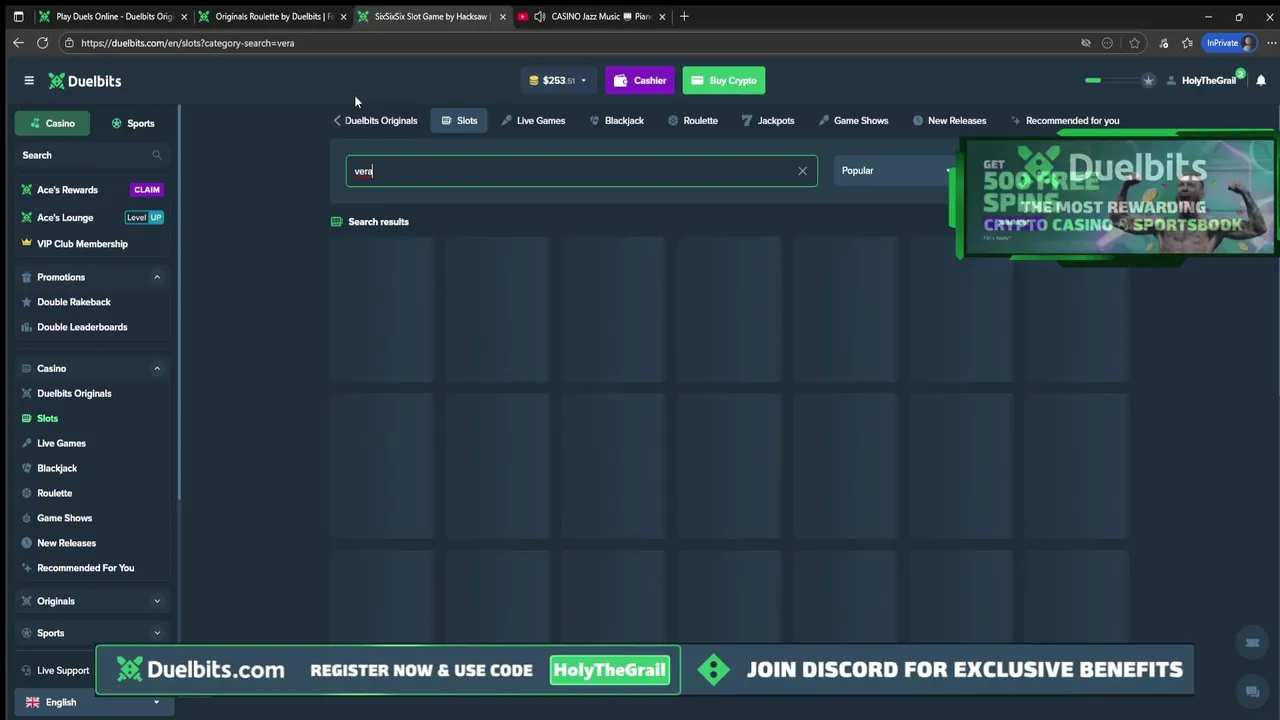Viewport: 1280px width, 720px height.
Task: Select Slots in sidebar
Action: 47,419
